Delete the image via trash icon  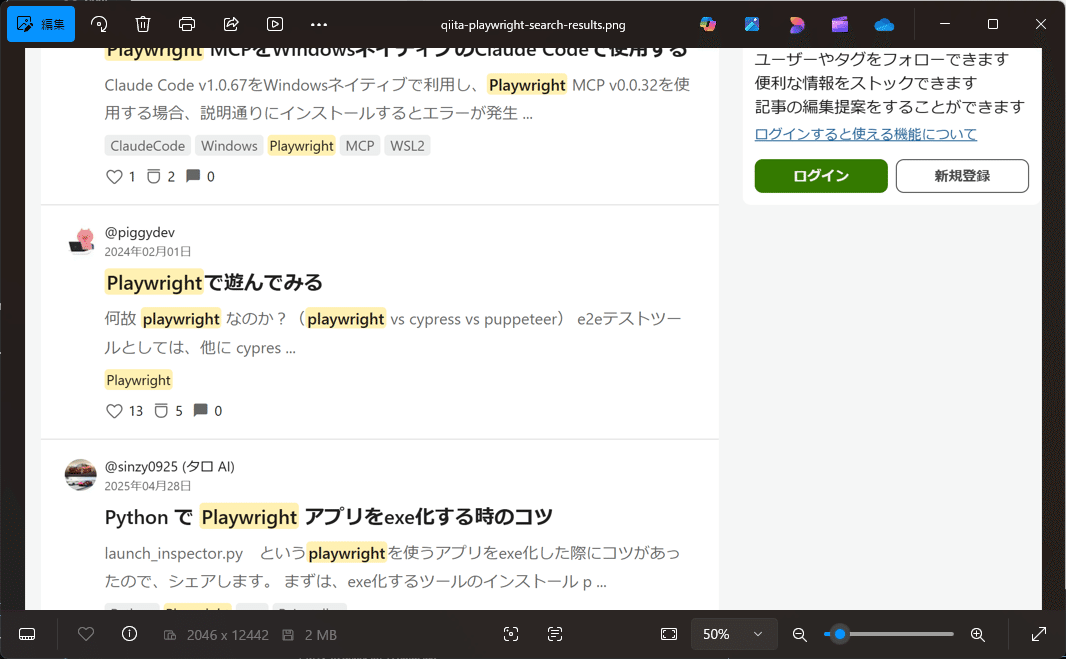(143, 24)
